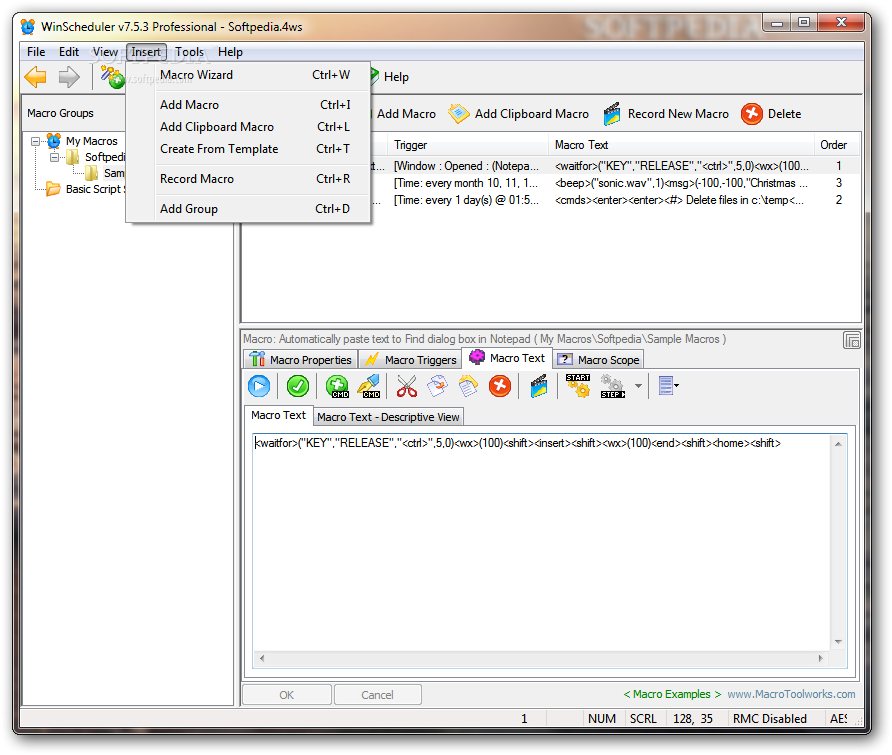Click the NUM status bar indicator
The width and height of the screenshot is (892, 755).
click(602, 719)
